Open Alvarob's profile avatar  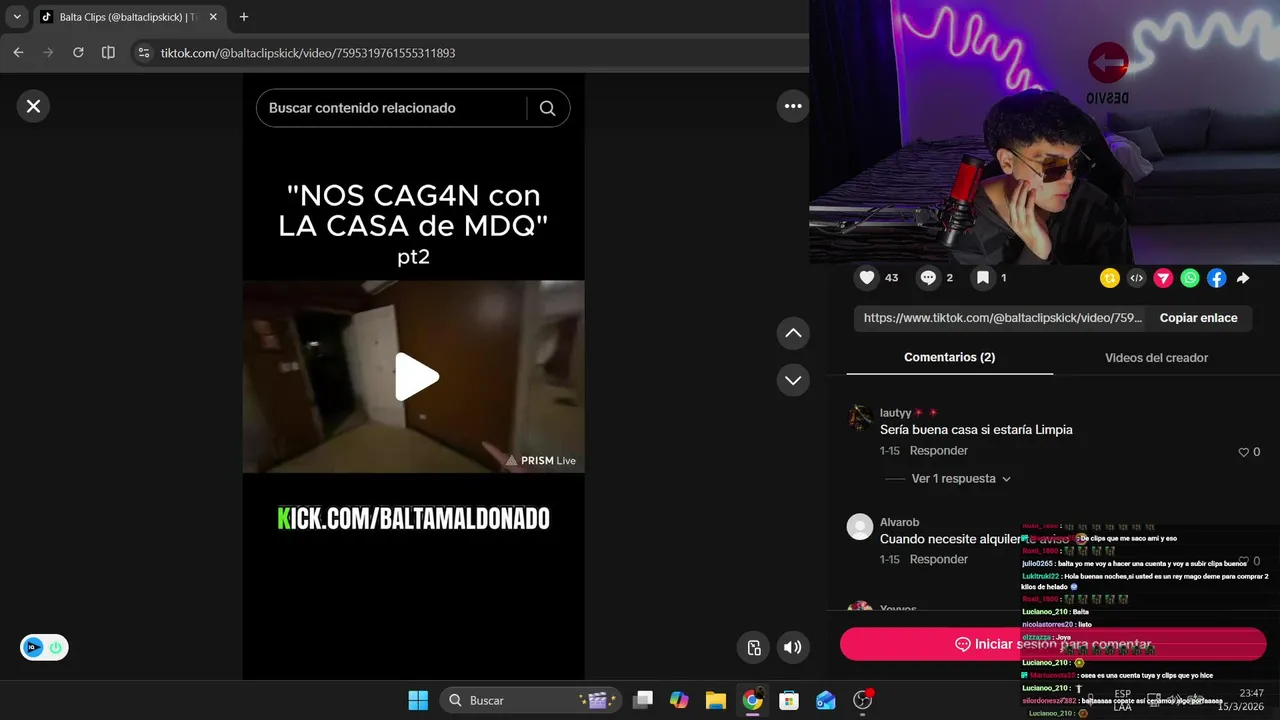coord(860,527)
